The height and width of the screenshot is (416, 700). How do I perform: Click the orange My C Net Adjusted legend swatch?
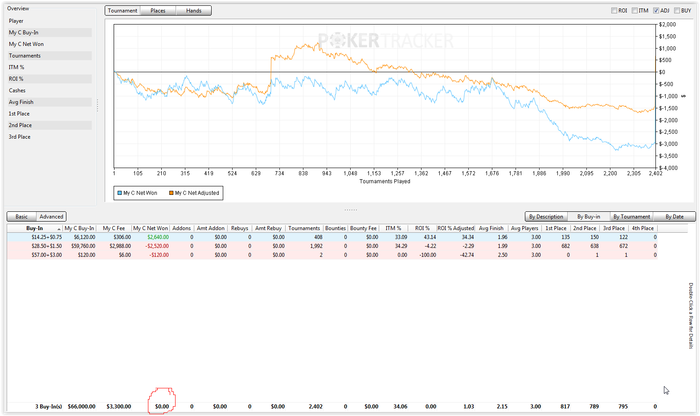tap(171, 193)
